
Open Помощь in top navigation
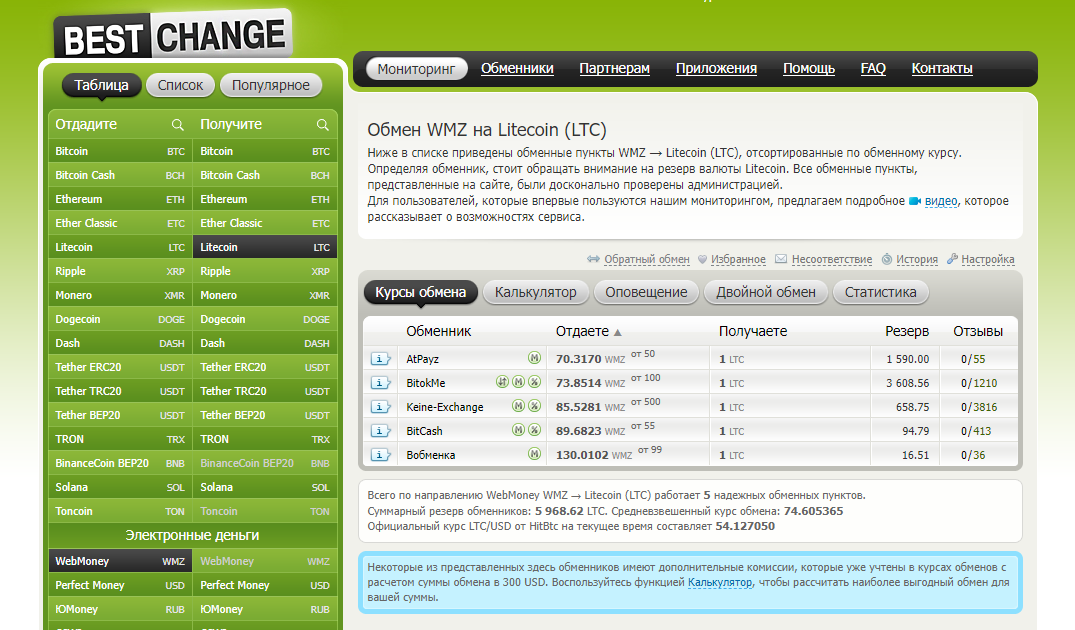point(809,69)
